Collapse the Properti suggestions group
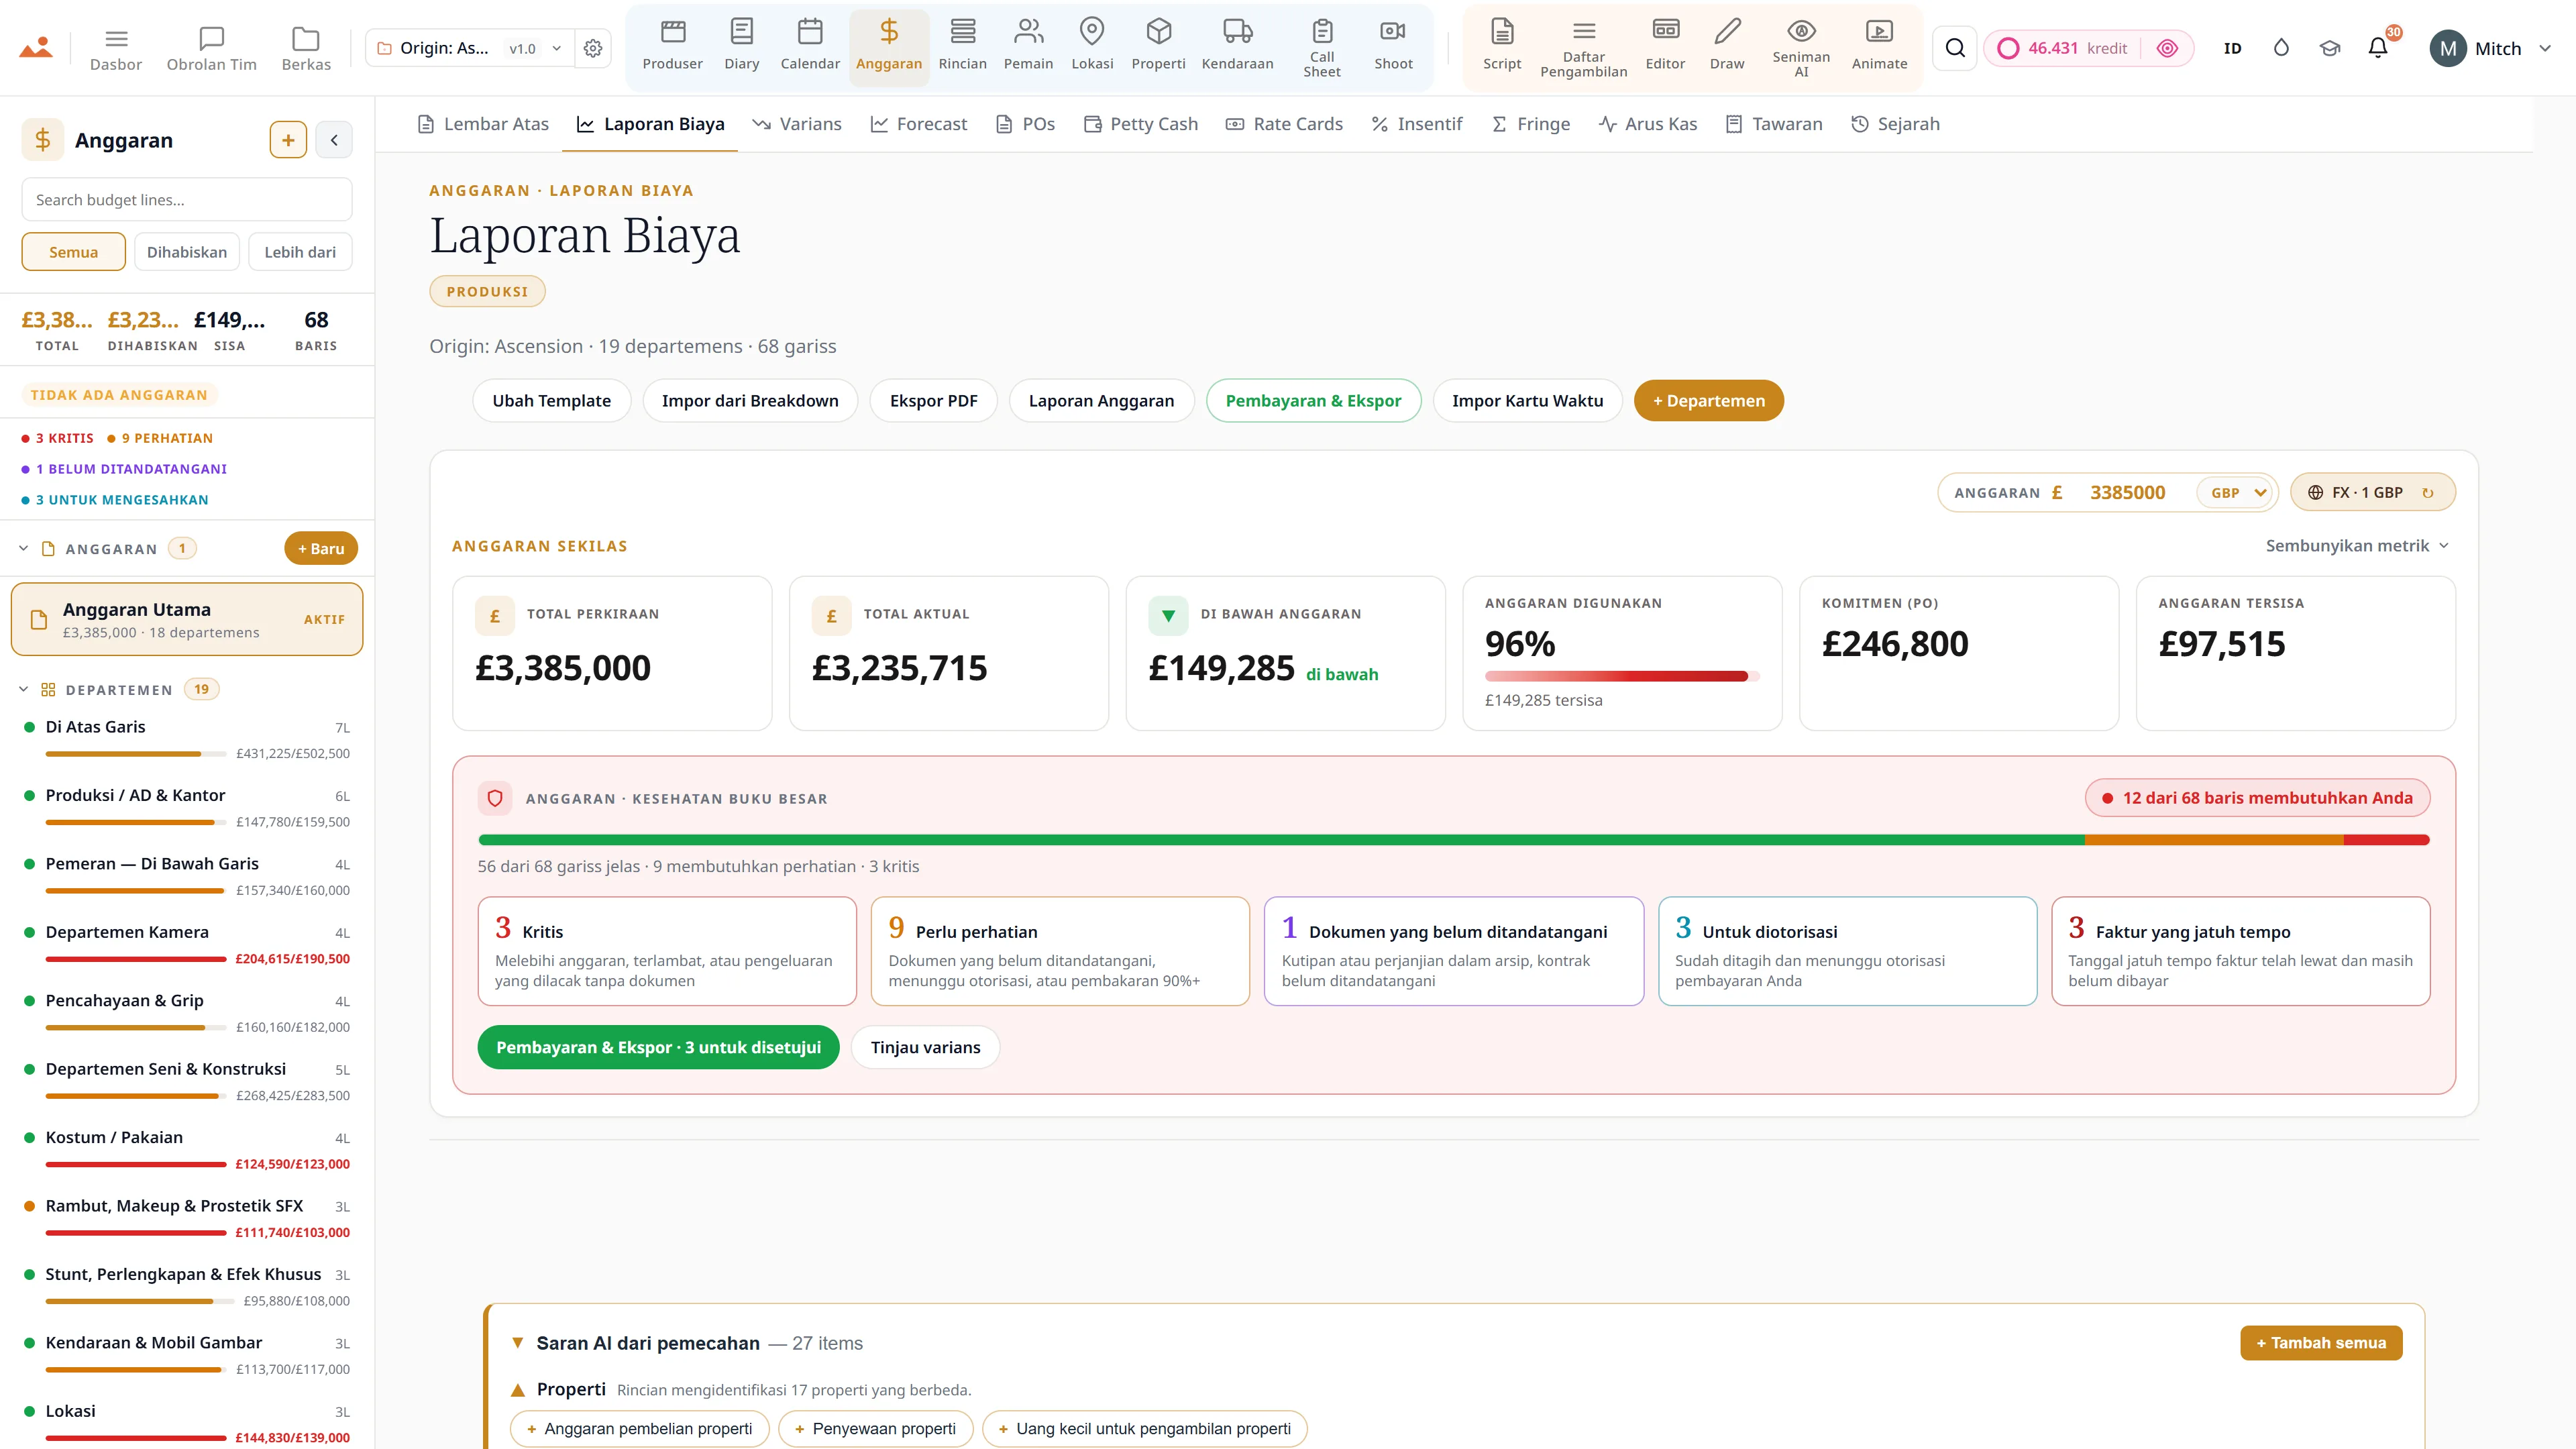Image resolution: width=2576 pixels, height=1449 pixels. 518,1389
